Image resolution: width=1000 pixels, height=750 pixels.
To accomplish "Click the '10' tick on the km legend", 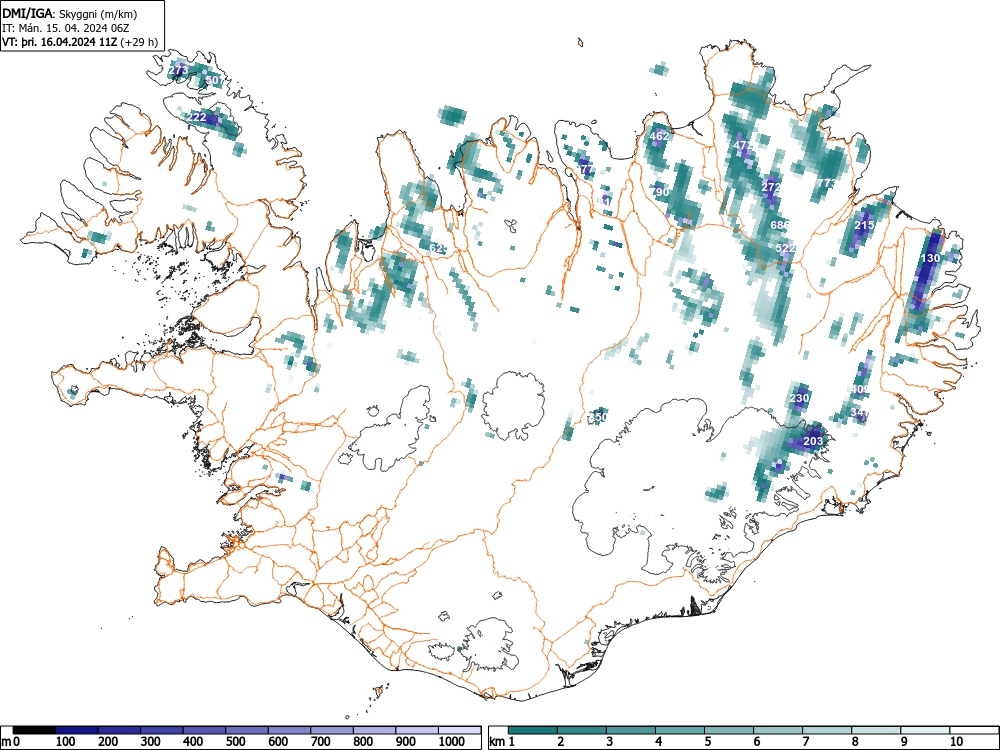I will [956, 742].
